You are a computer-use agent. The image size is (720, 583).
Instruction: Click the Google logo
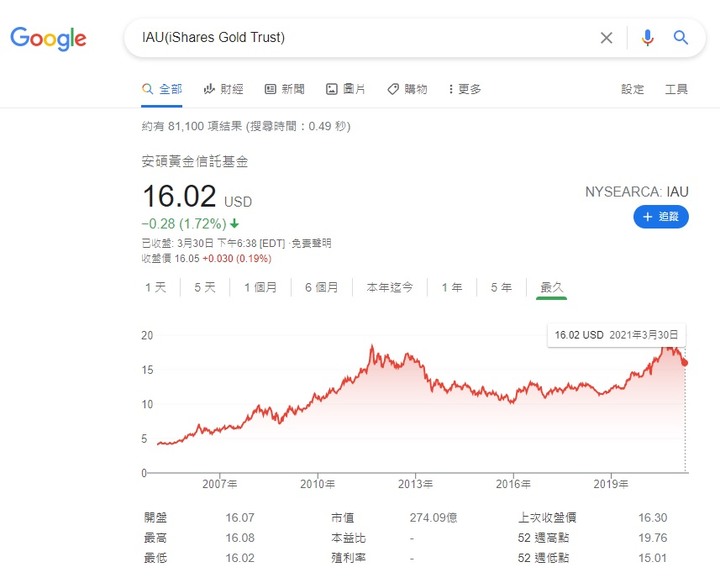click(48, 39)
